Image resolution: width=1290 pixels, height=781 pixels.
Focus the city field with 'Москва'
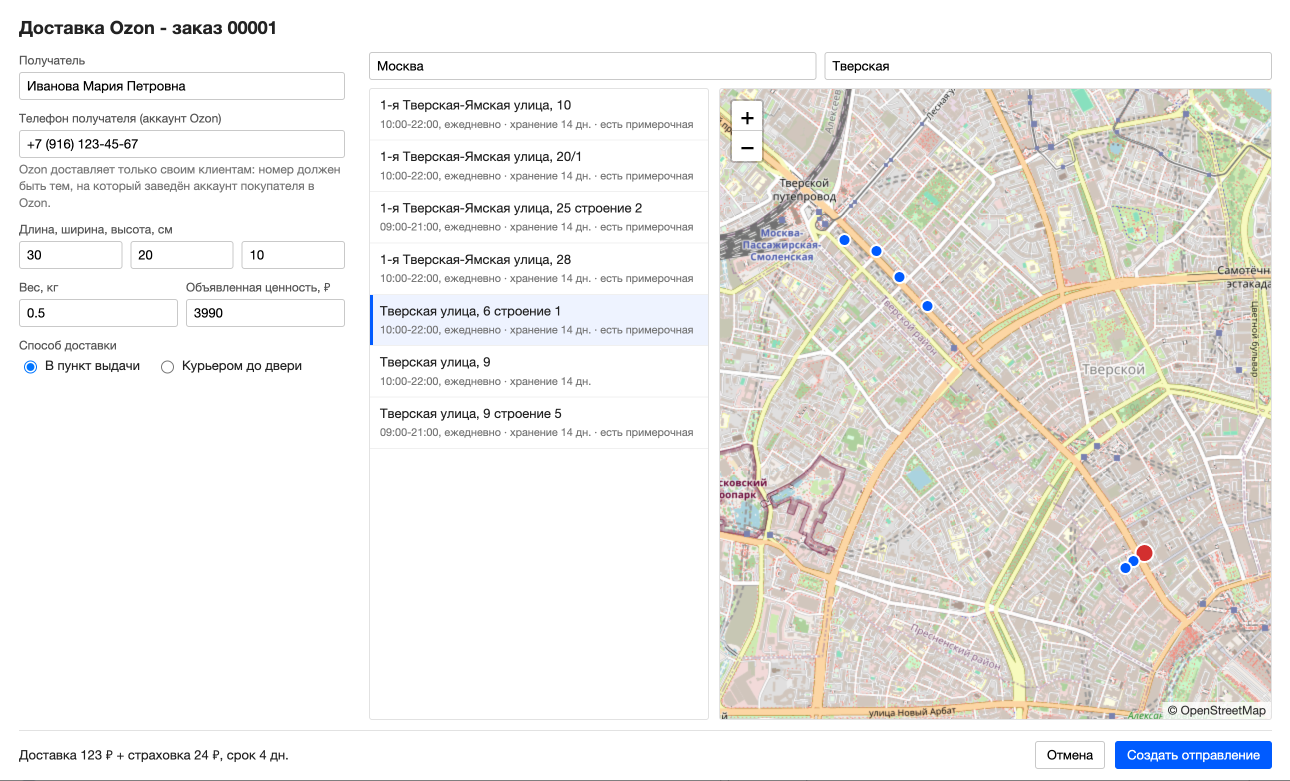click(593, 66)
